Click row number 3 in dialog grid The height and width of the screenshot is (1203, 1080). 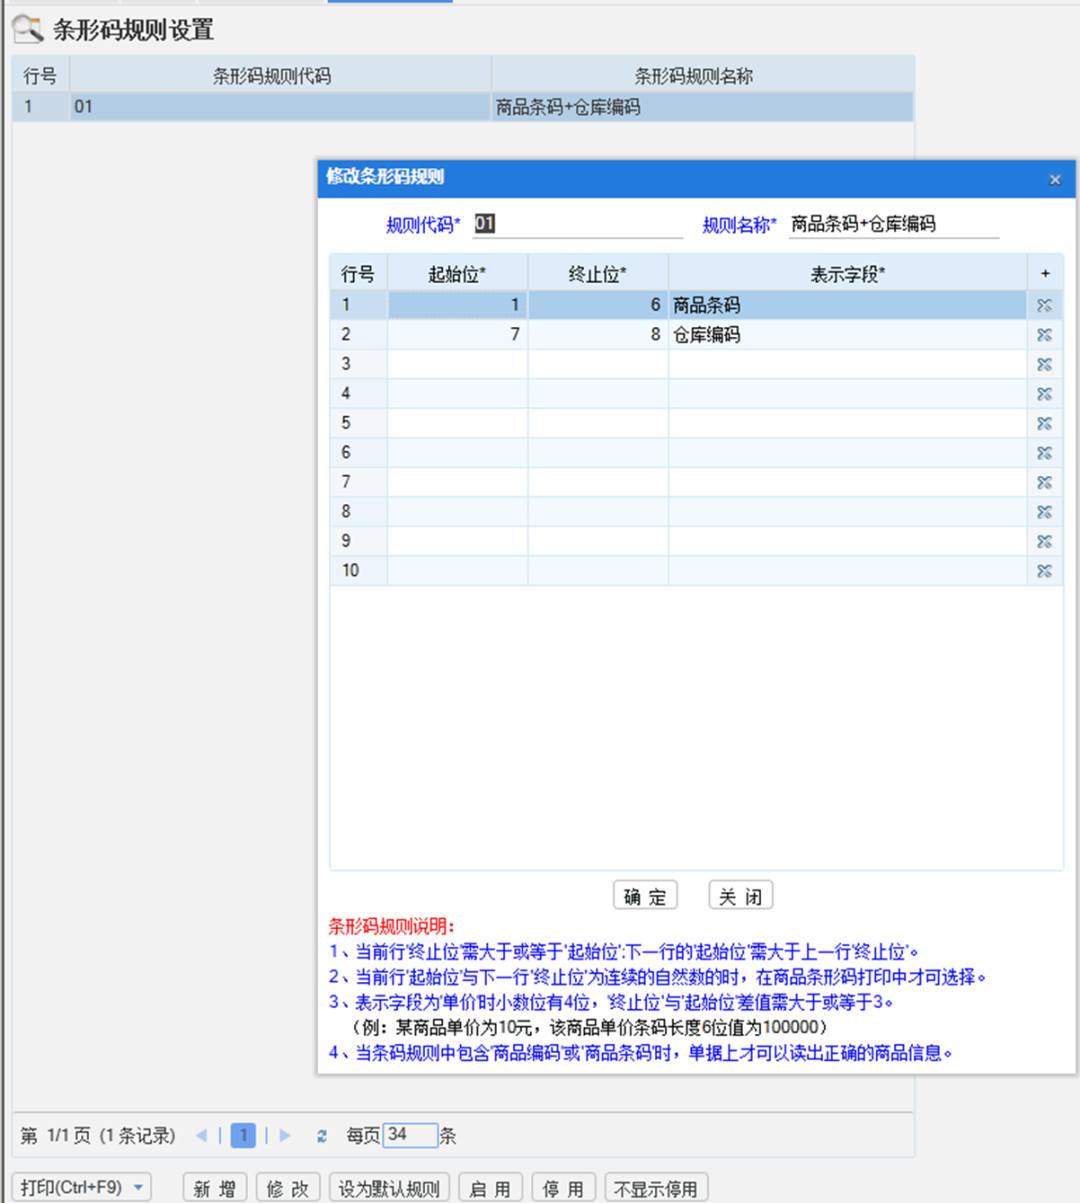coord(359,364)
